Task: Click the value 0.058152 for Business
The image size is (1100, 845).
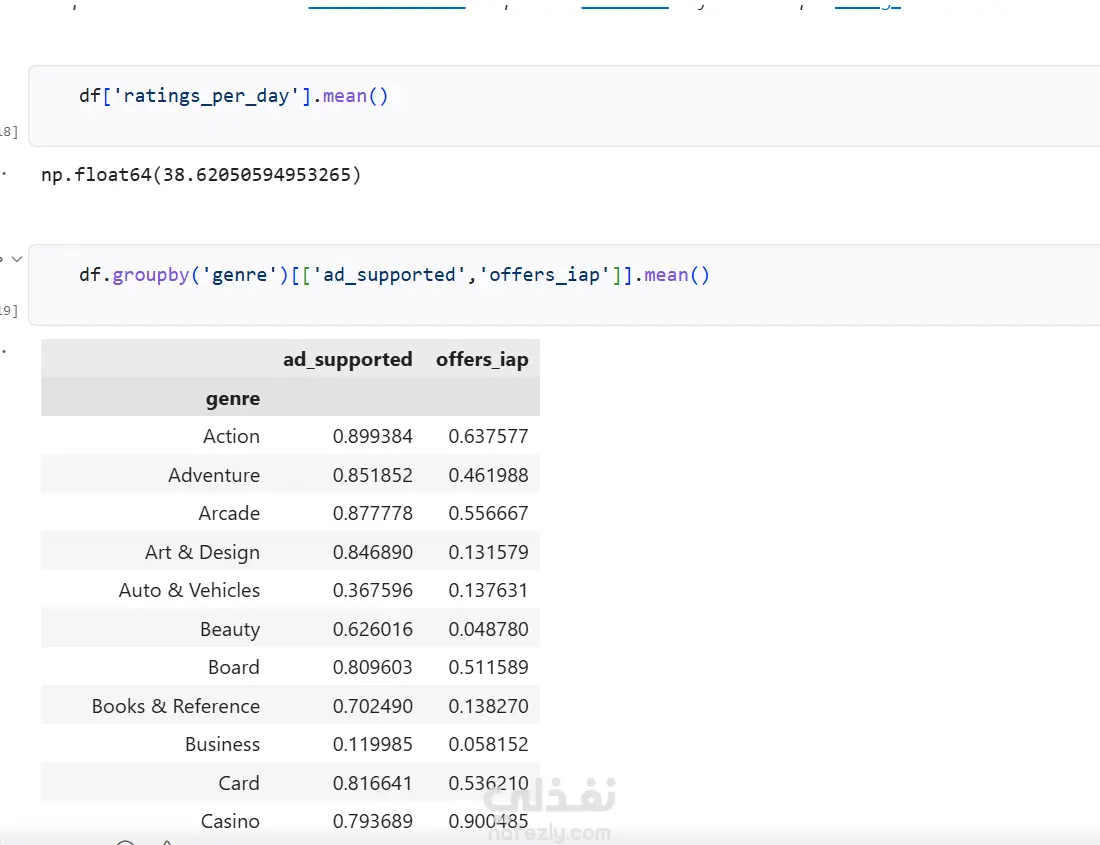Action: tap(488, 744)
